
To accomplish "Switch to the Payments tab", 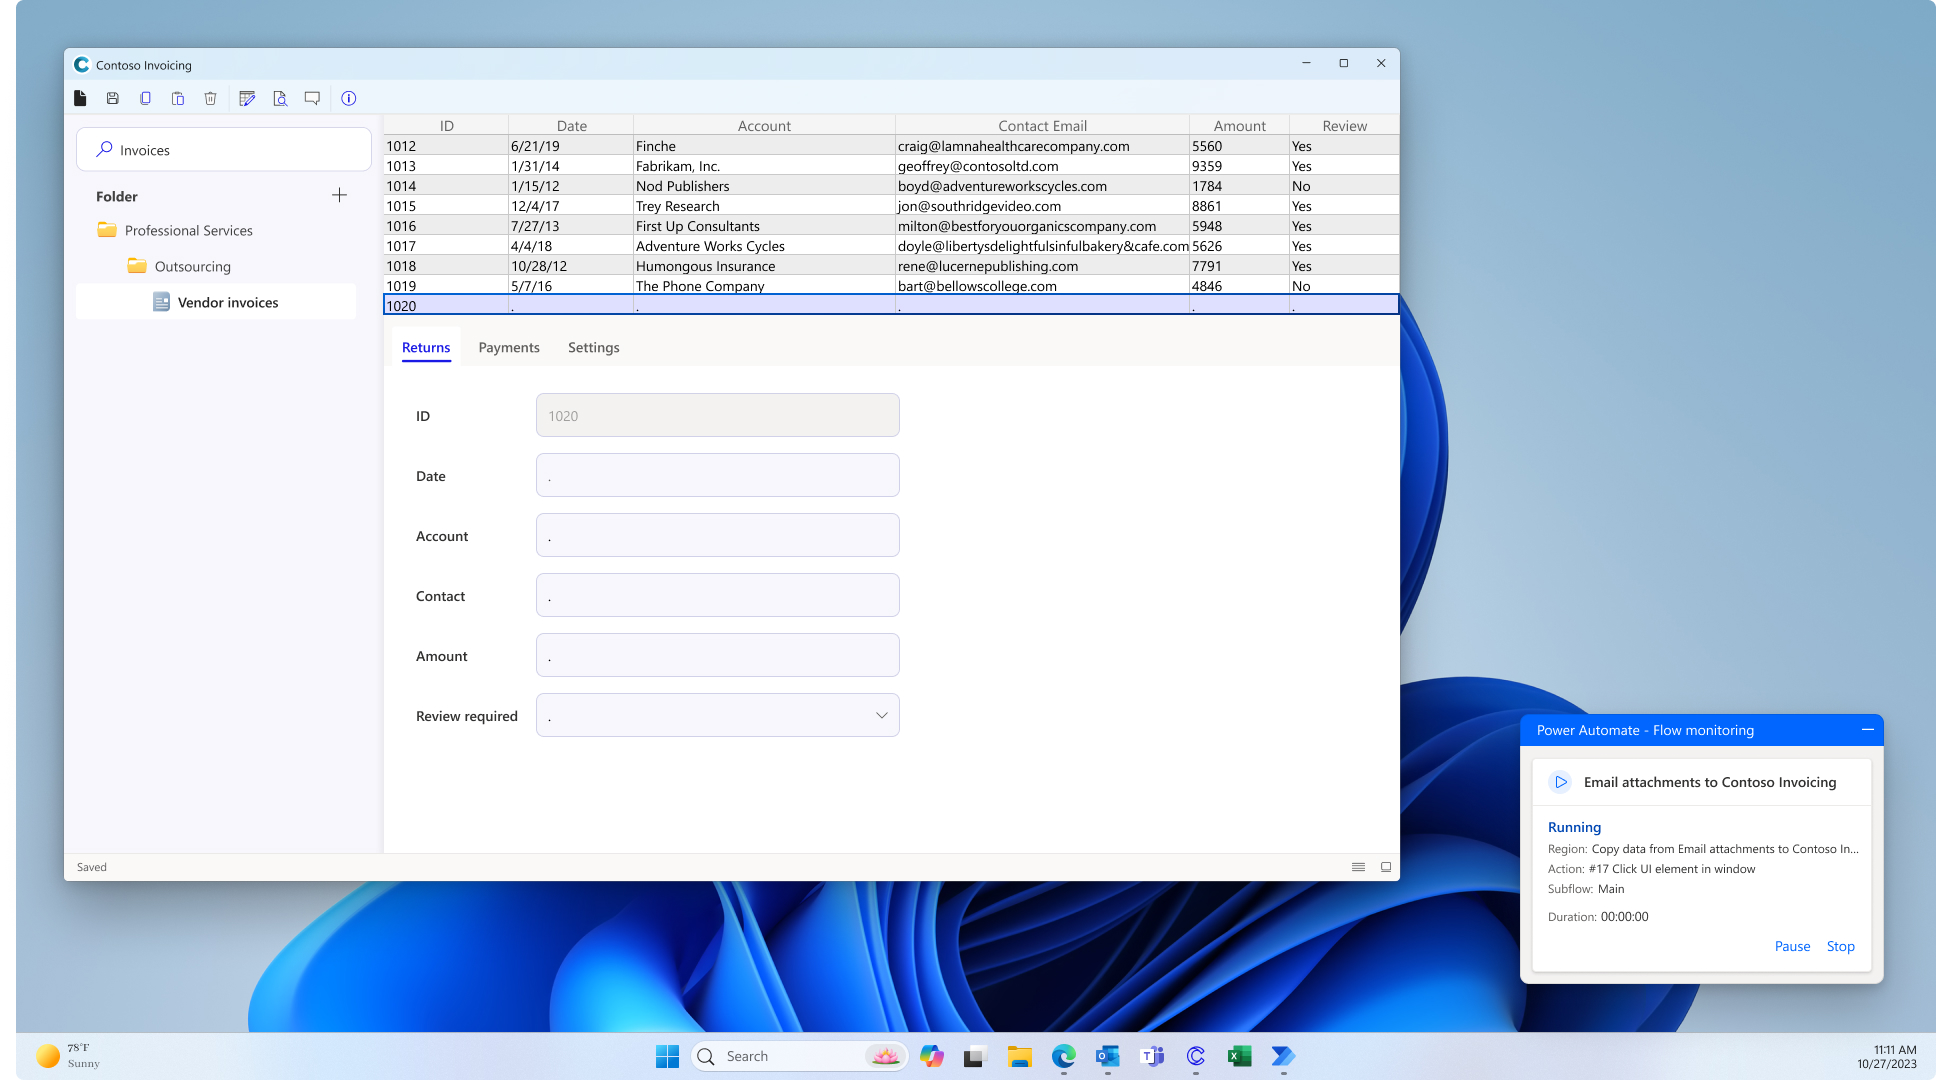I will [509, 347].
